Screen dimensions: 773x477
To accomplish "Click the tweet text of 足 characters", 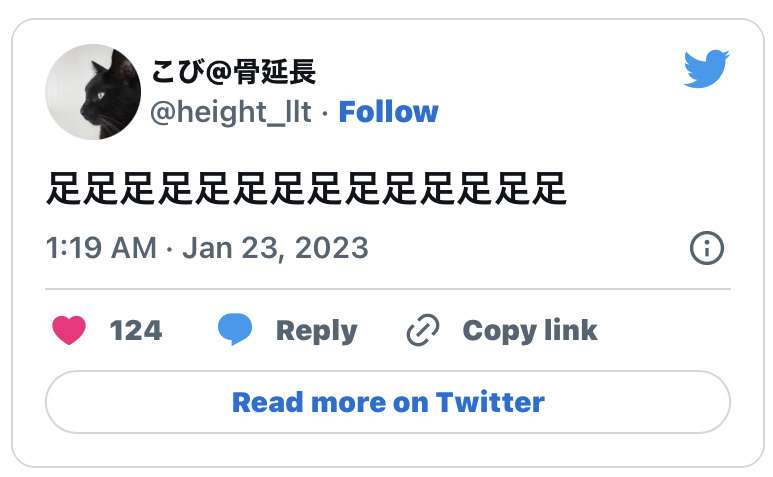I will click(306, 188).
